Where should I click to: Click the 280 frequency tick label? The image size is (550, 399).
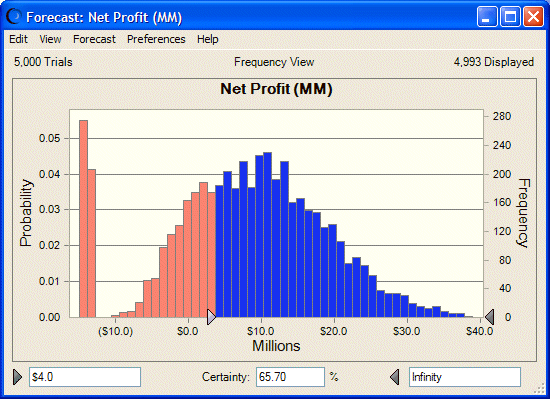(x=502, y=116)
